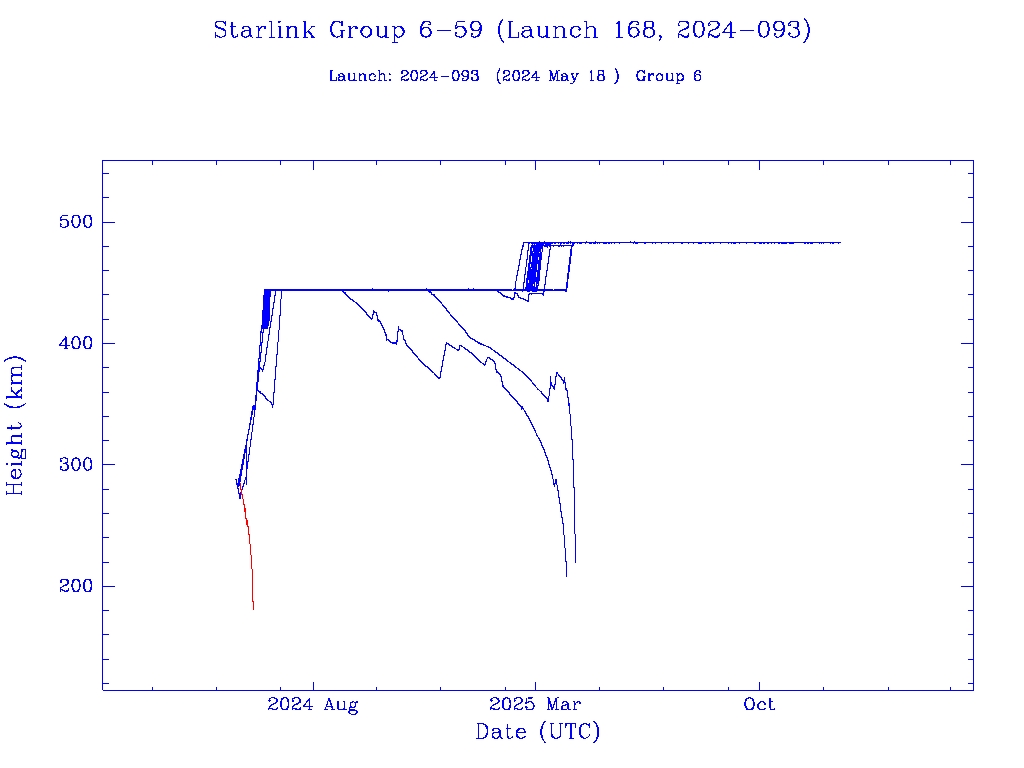Click the 2025 Mar x-axis label
1024x768 pixels.
click(x=535, y=705)
